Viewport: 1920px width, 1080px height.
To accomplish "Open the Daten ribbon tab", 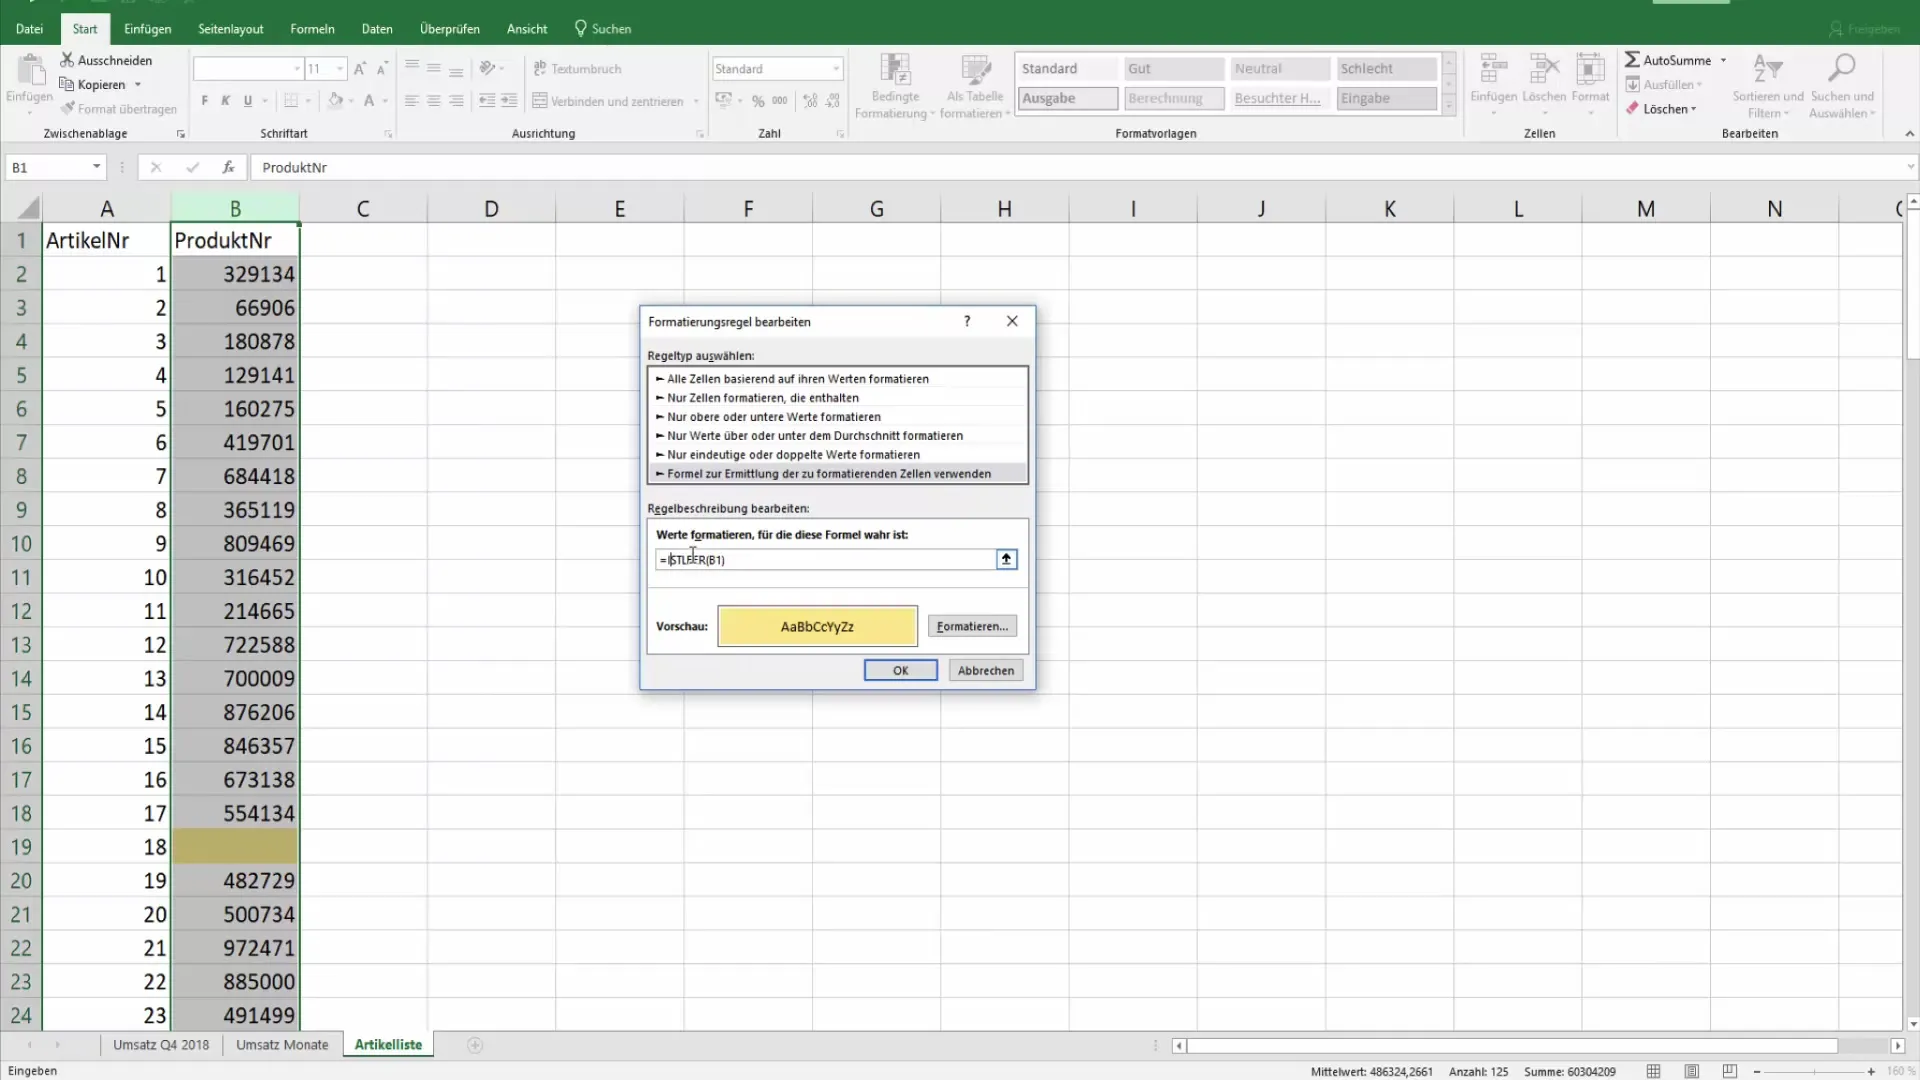I will (x=377, y=29).
